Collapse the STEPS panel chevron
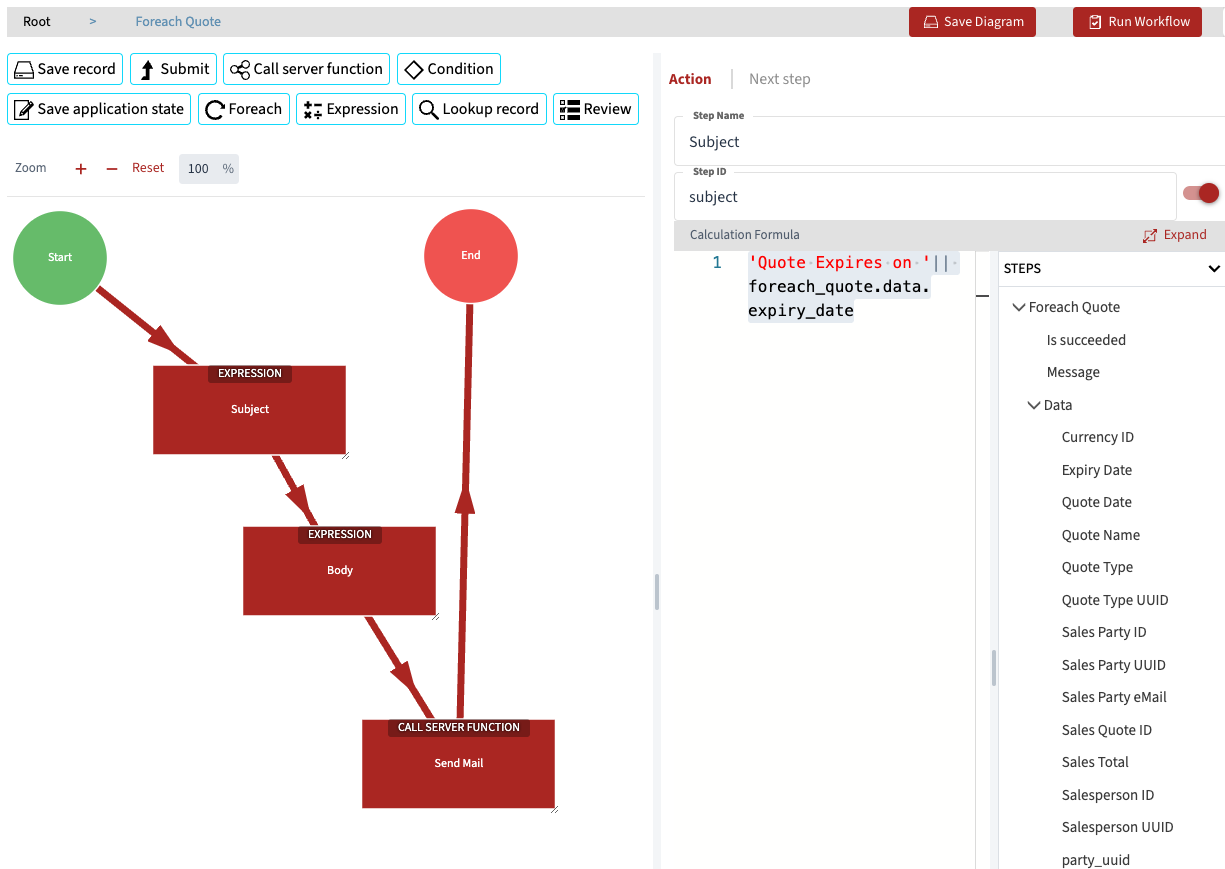Viewport: 1225px width, 869px height. tap(1214, 269)
